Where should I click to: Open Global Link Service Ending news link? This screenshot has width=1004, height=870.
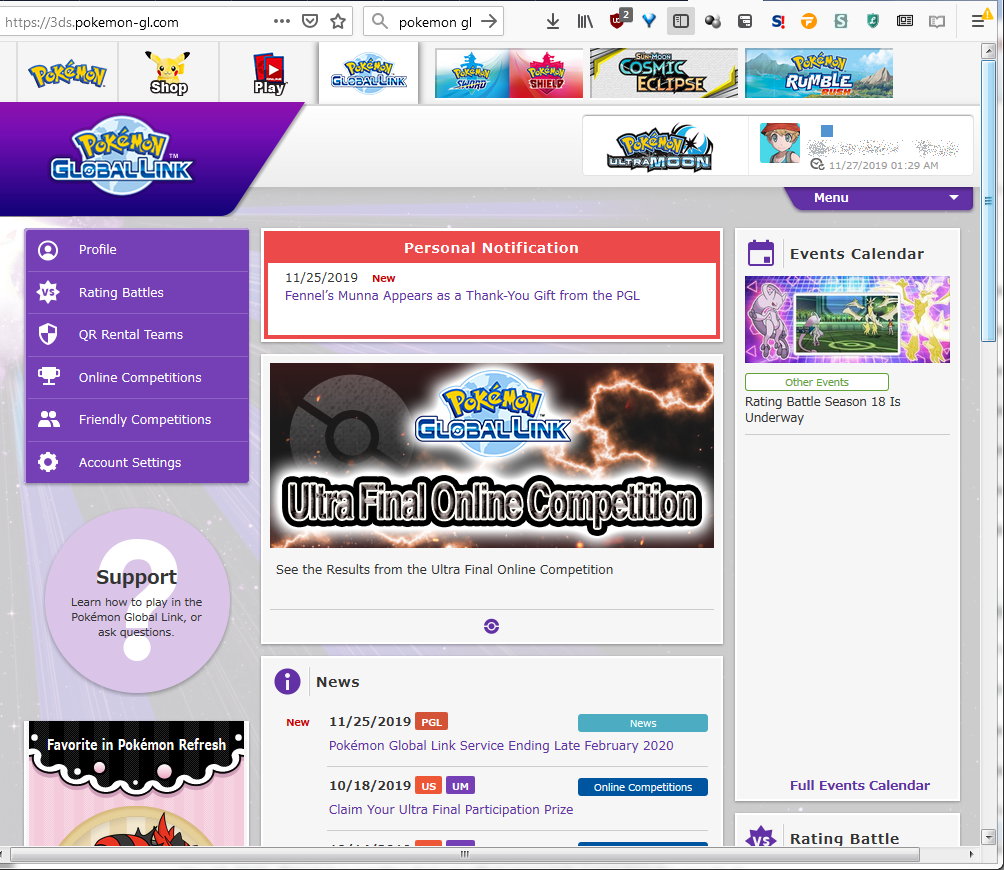501,746
